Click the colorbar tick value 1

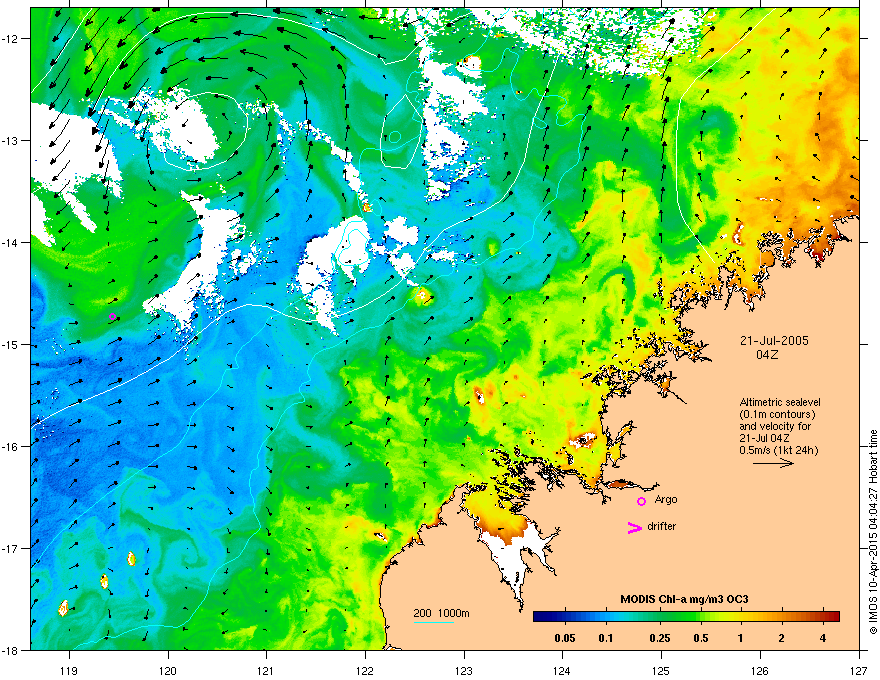741,638
